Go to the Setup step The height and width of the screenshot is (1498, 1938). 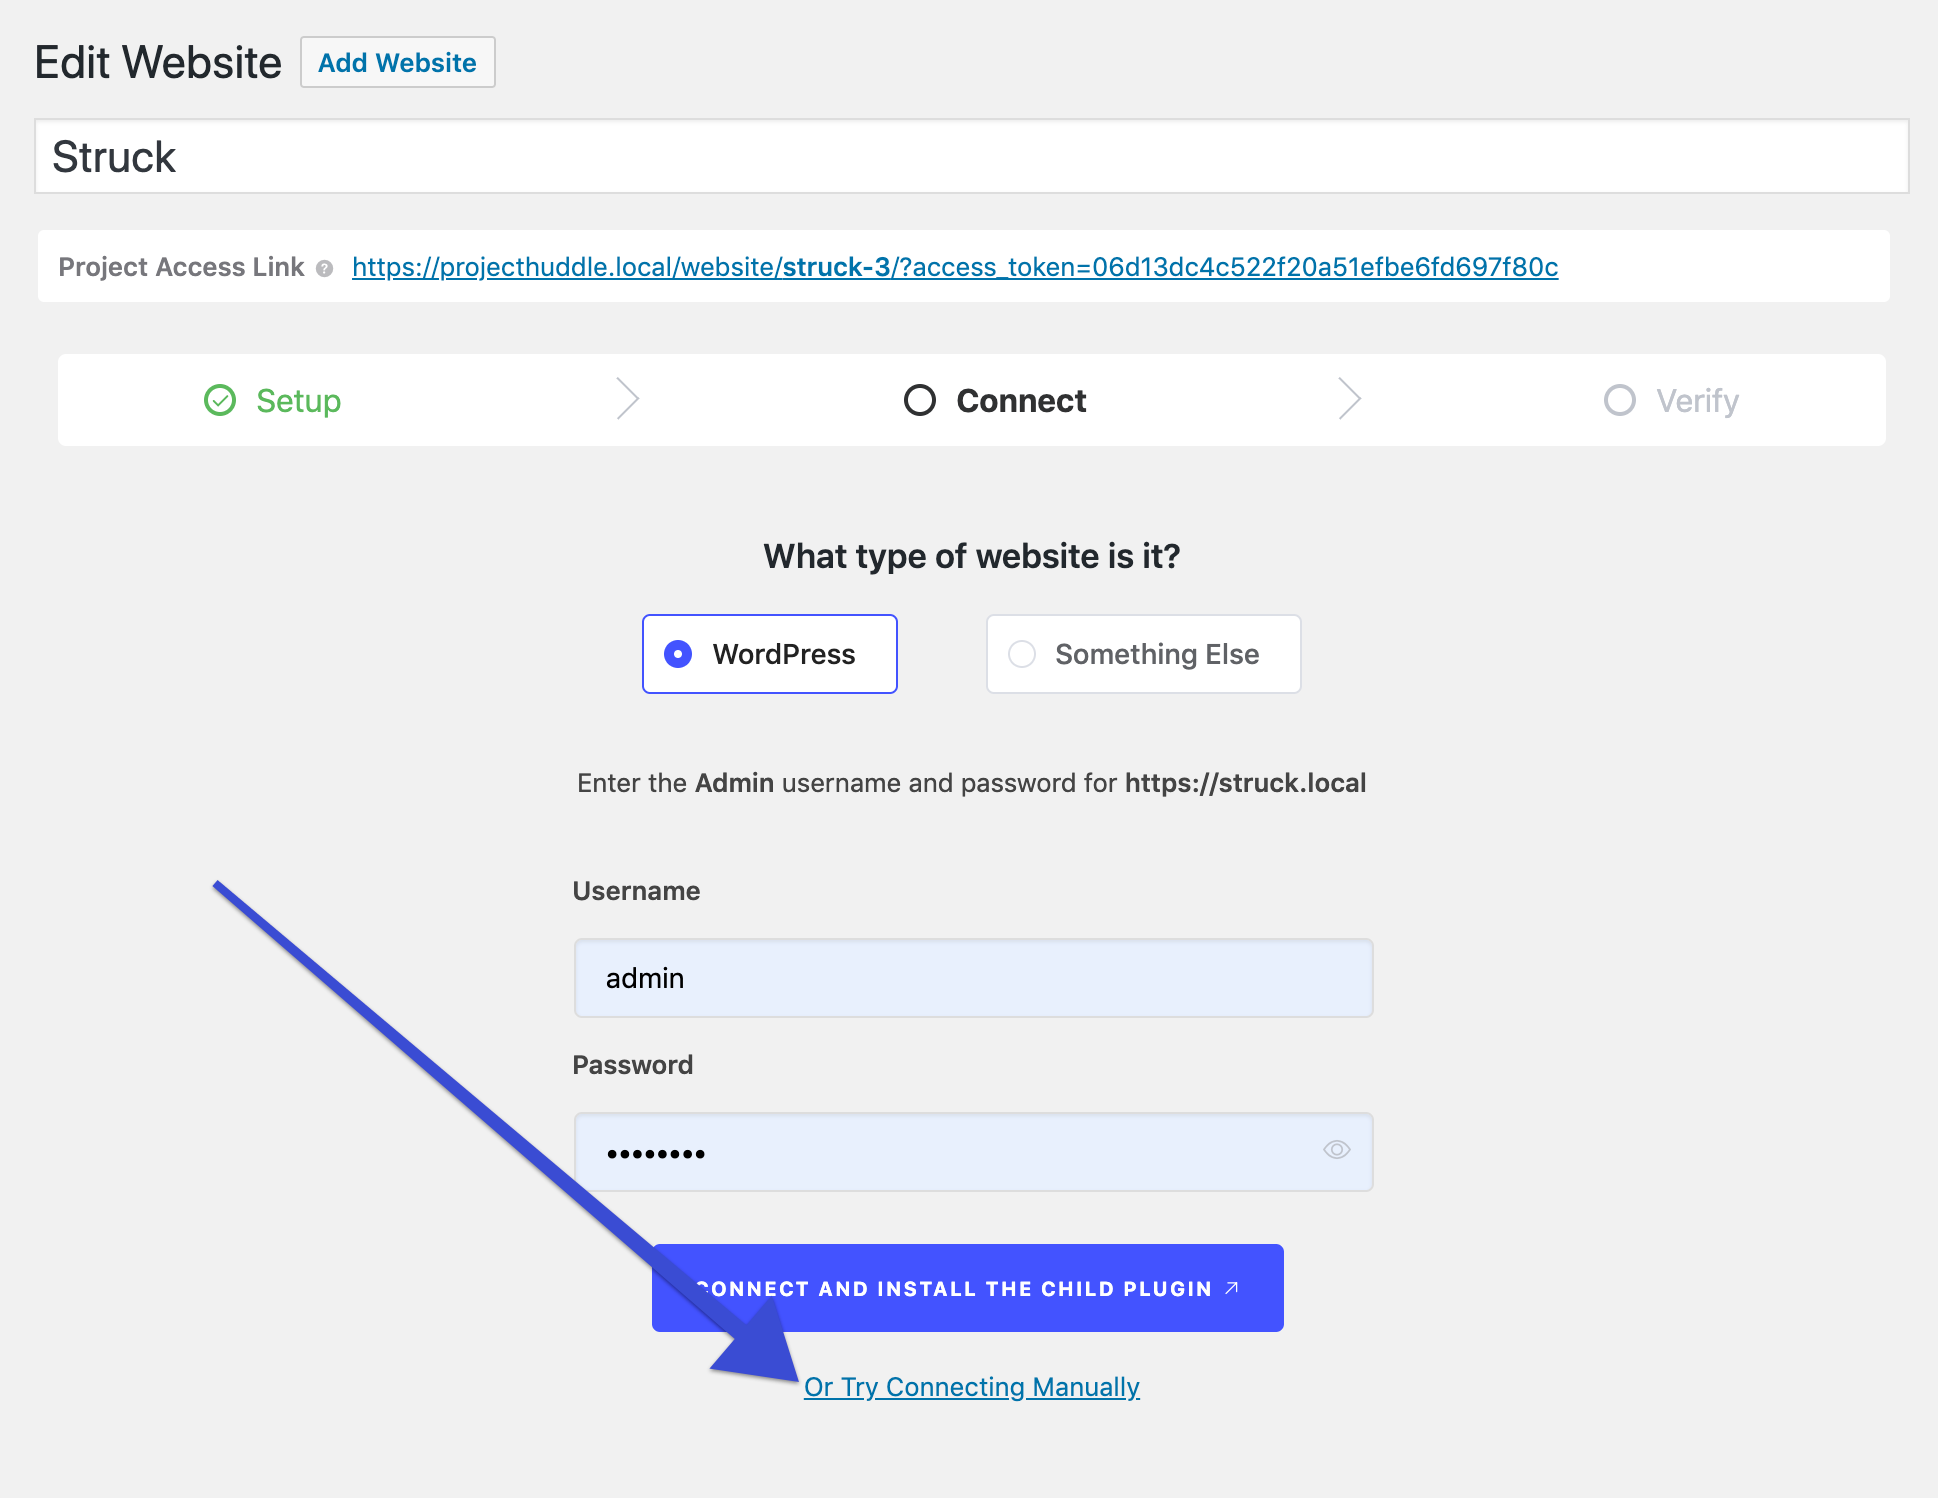click(x=298, y=401)
